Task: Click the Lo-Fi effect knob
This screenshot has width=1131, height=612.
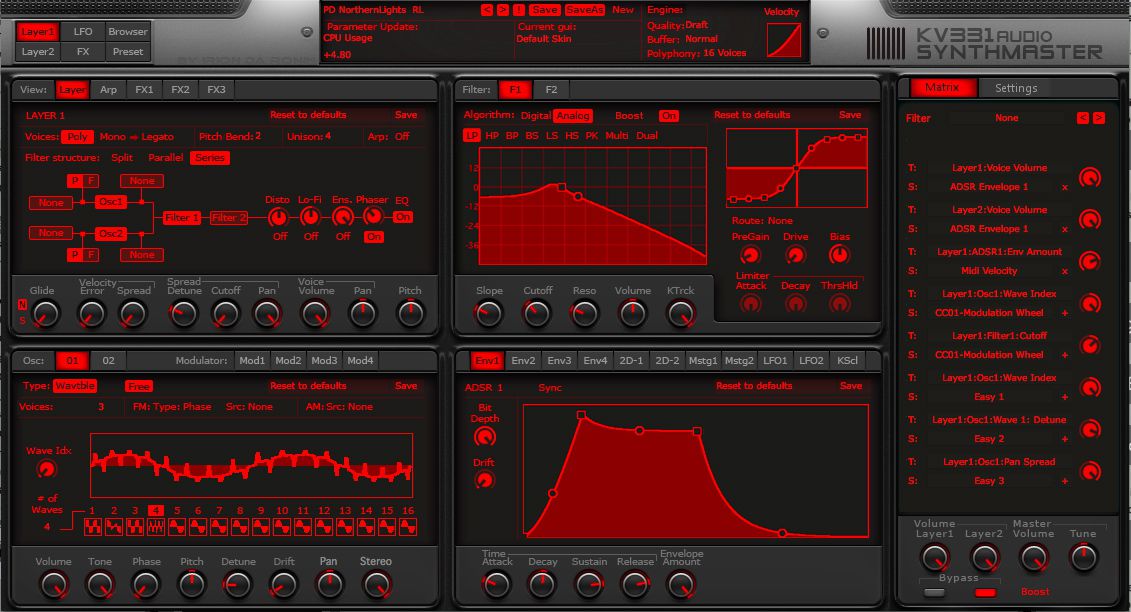Action: [x=310, y=217]
